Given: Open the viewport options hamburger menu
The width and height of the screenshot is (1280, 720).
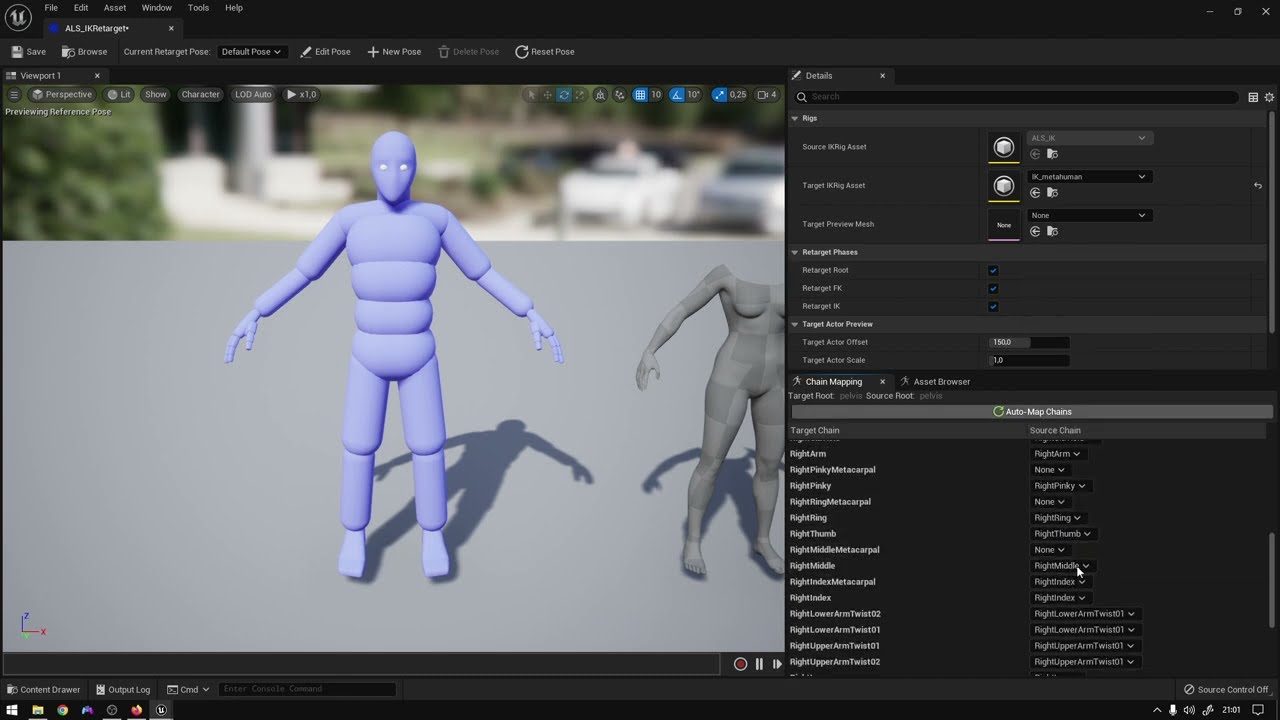Looking at the screenshot, I should (x=14, y=95).
